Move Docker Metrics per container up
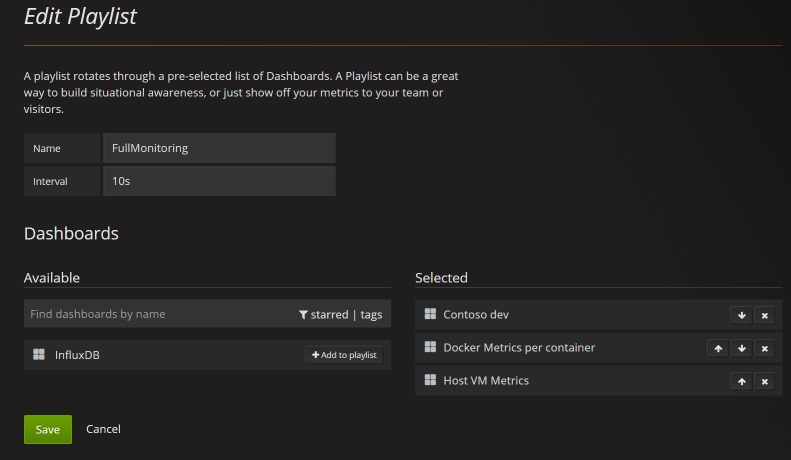This screenshot has height=460, width=791. click(717, 348)
